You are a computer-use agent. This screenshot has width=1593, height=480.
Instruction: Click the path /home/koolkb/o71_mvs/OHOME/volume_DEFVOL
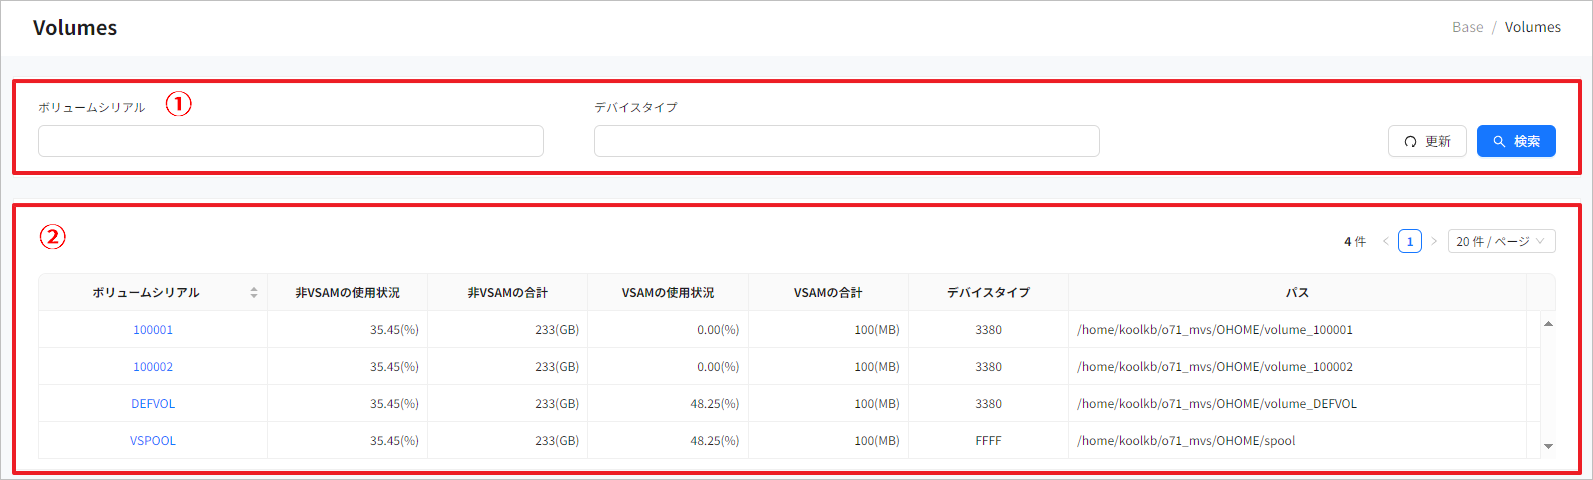(x=1217, y=404)
